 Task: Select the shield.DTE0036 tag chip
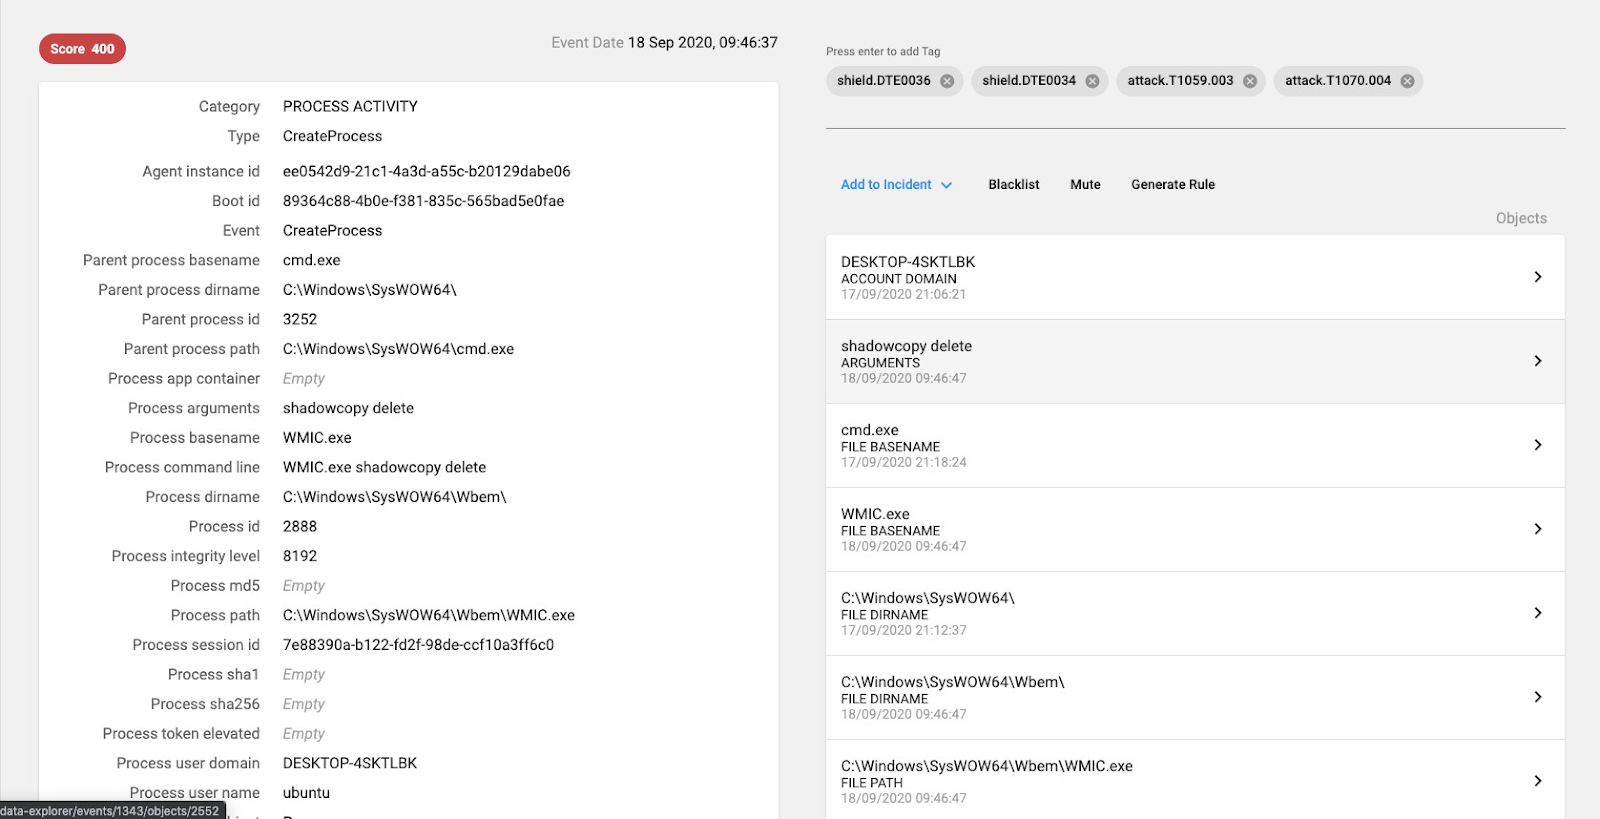[x=883, y=81]
